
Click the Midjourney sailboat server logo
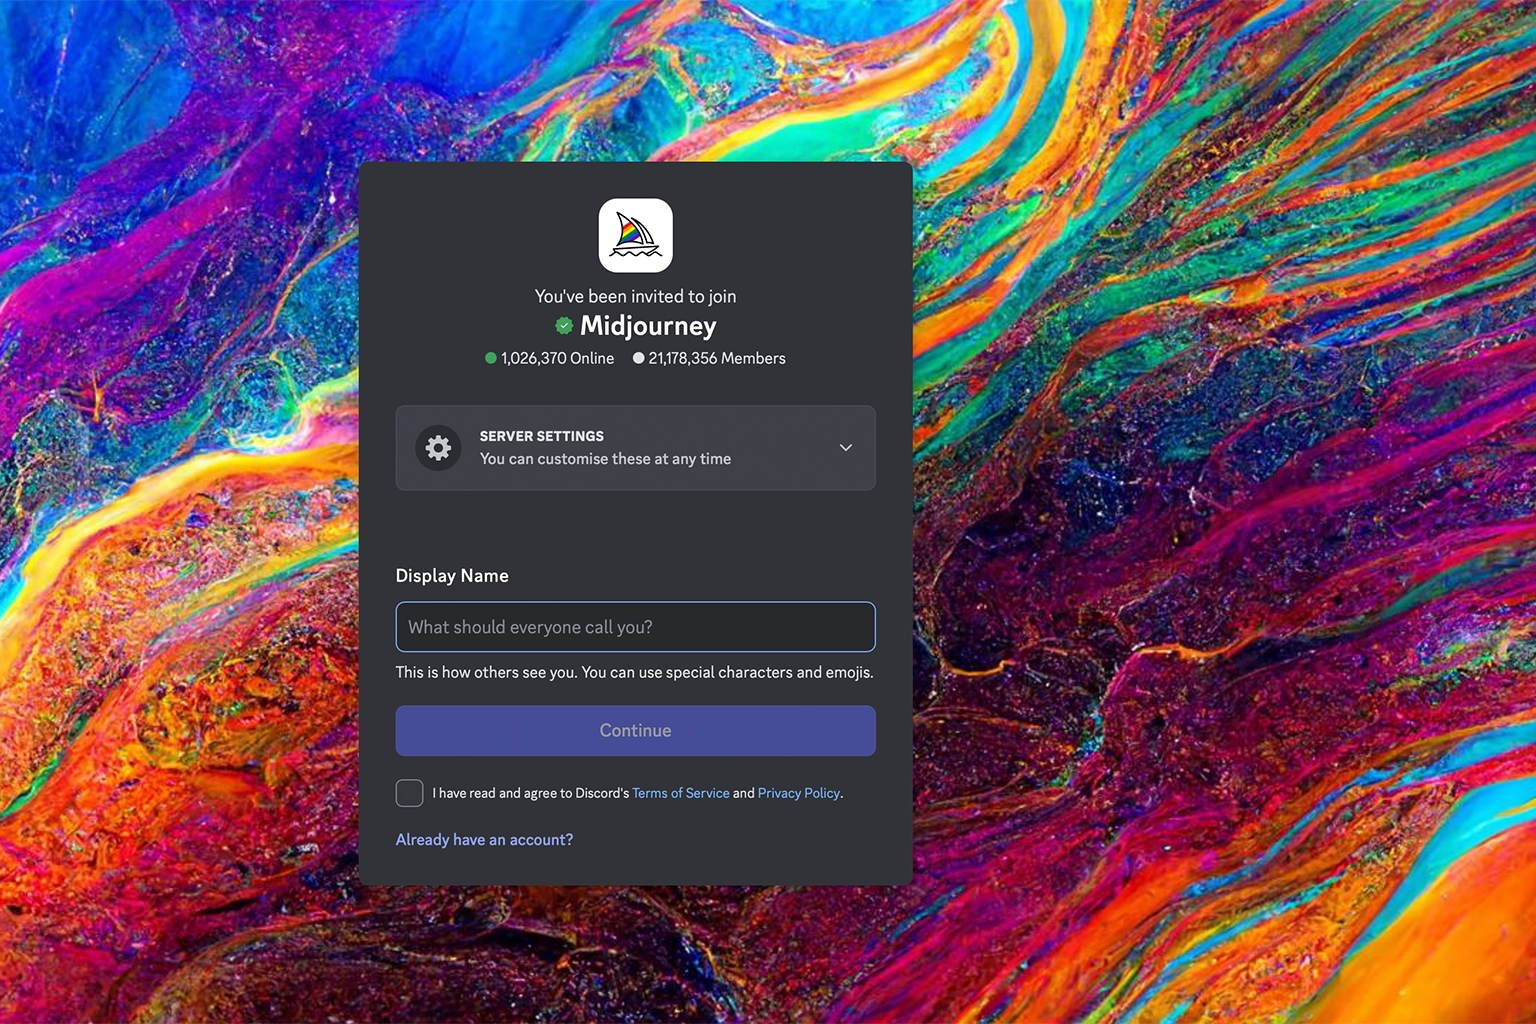click(635, 235)
